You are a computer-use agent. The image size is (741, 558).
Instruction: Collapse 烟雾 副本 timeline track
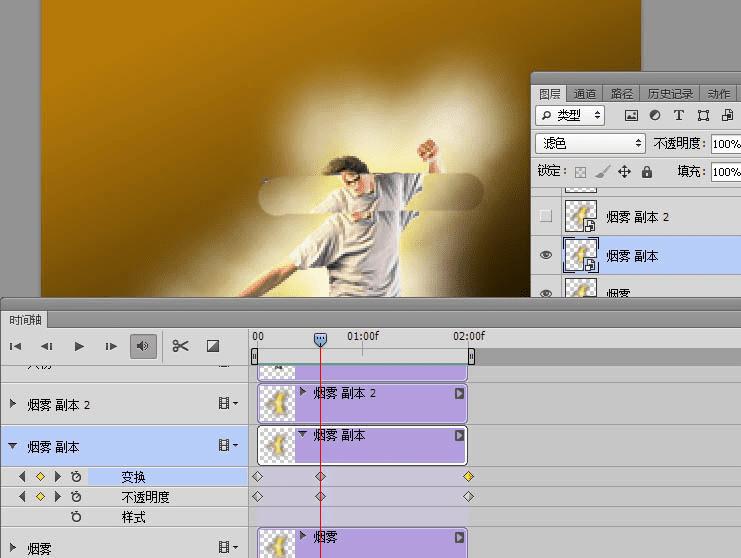coord(13,446)
